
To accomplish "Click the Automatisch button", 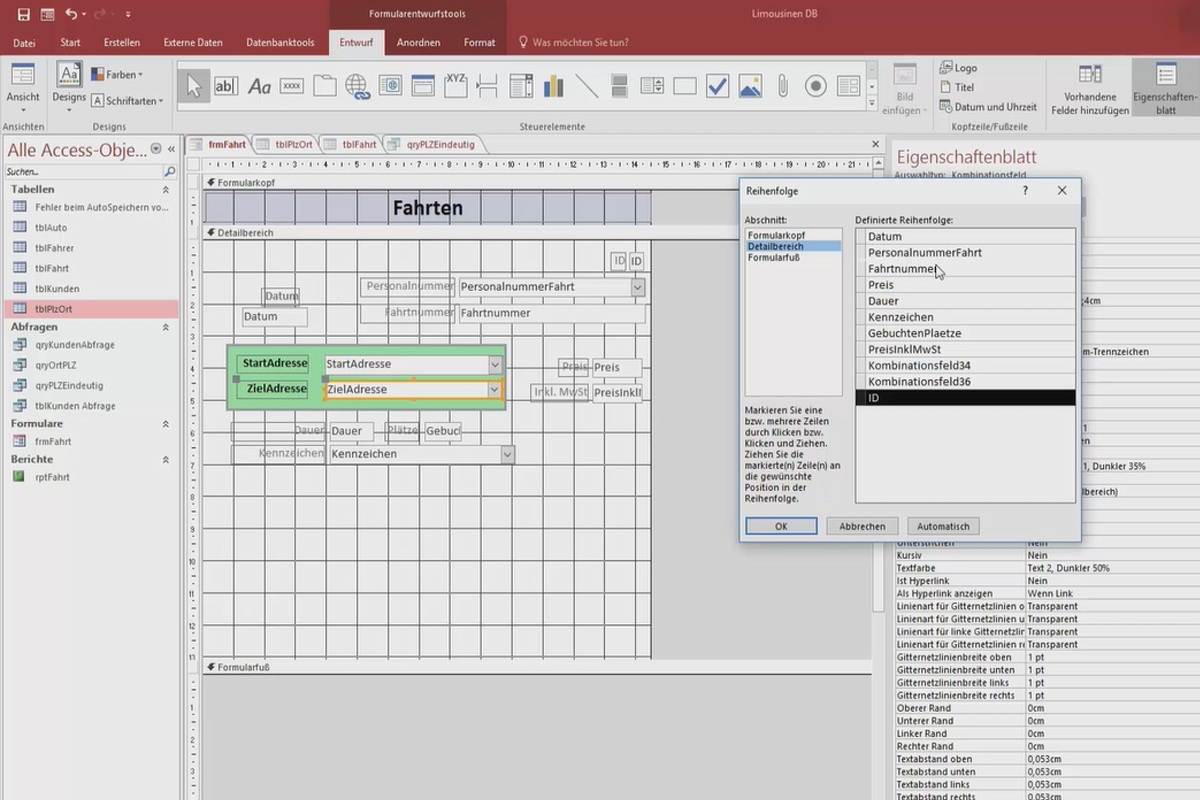I will click(x=943, y=526).
